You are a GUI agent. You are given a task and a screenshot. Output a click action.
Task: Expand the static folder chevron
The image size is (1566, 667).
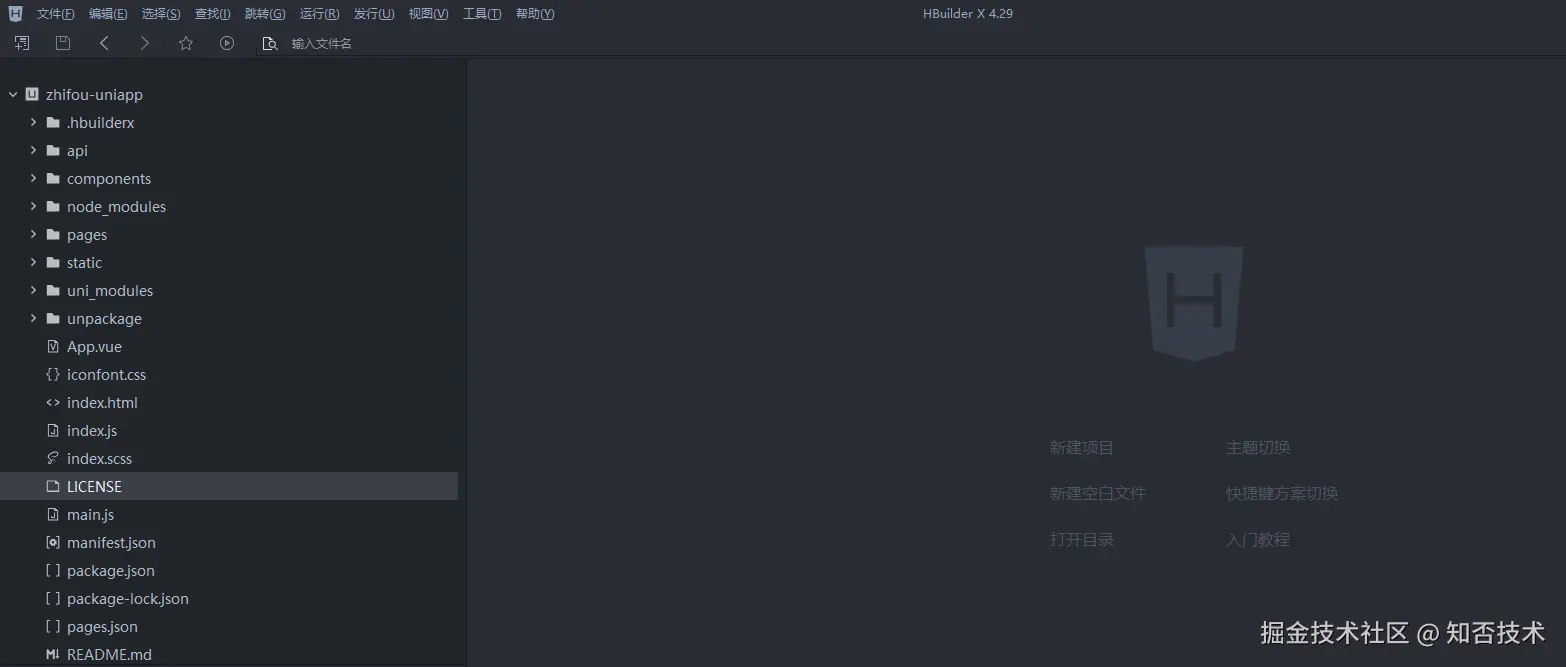click(x=33, y=262)
